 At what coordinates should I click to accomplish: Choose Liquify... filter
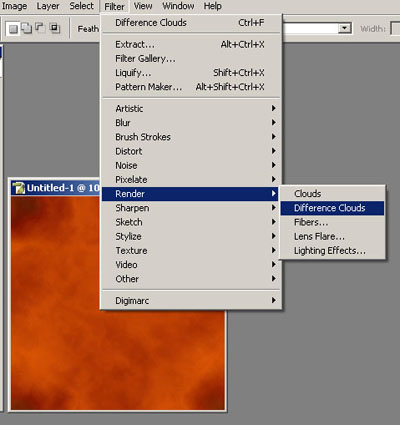(191, 73)
